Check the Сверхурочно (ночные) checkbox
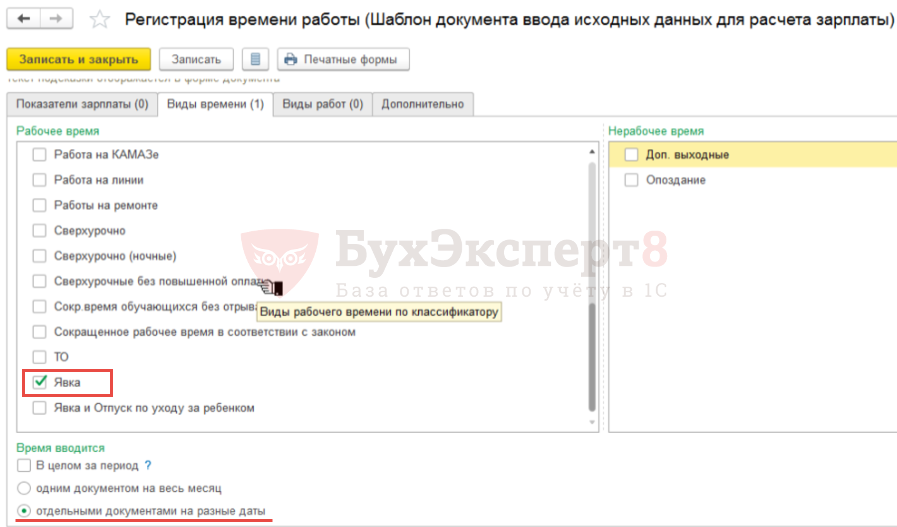 click(40, 256)
